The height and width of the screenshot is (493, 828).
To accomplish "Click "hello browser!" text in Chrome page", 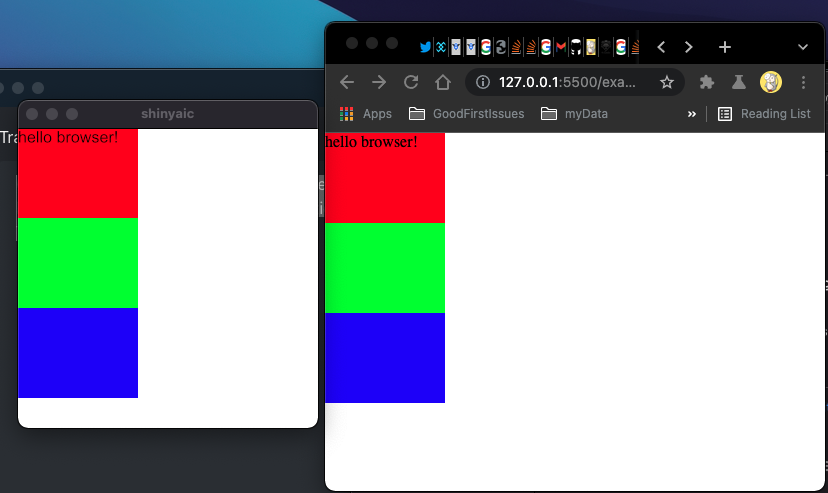I will (371, 142).
